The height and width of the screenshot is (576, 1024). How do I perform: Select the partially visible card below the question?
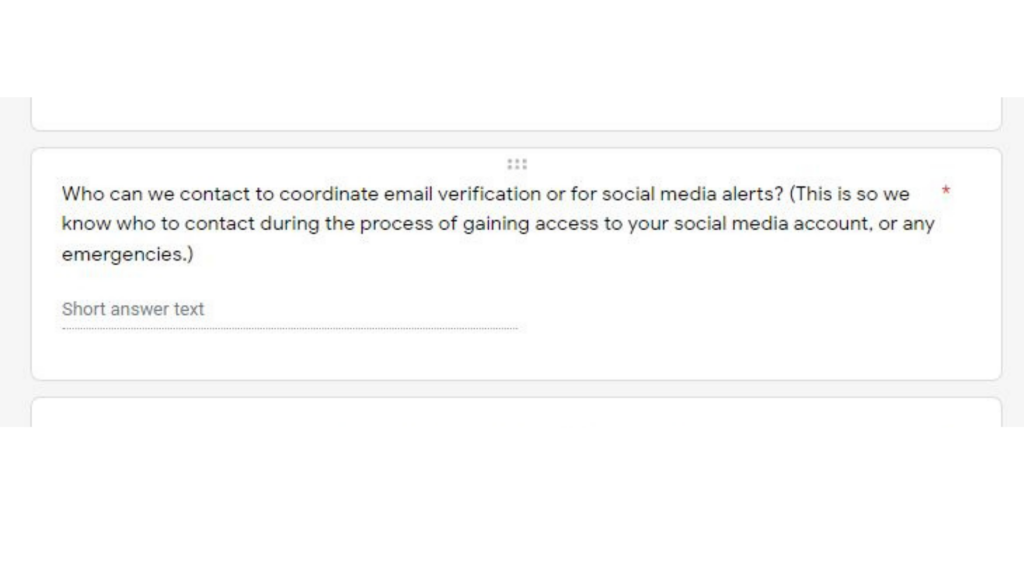click(x=516, y=412)
